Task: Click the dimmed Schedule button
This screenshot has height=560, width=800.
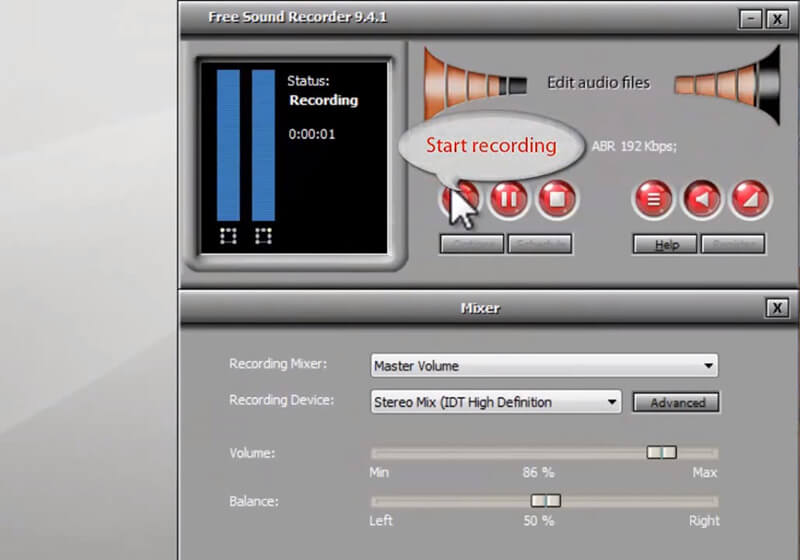Action: pyautogui.click(x=540, y=244)
